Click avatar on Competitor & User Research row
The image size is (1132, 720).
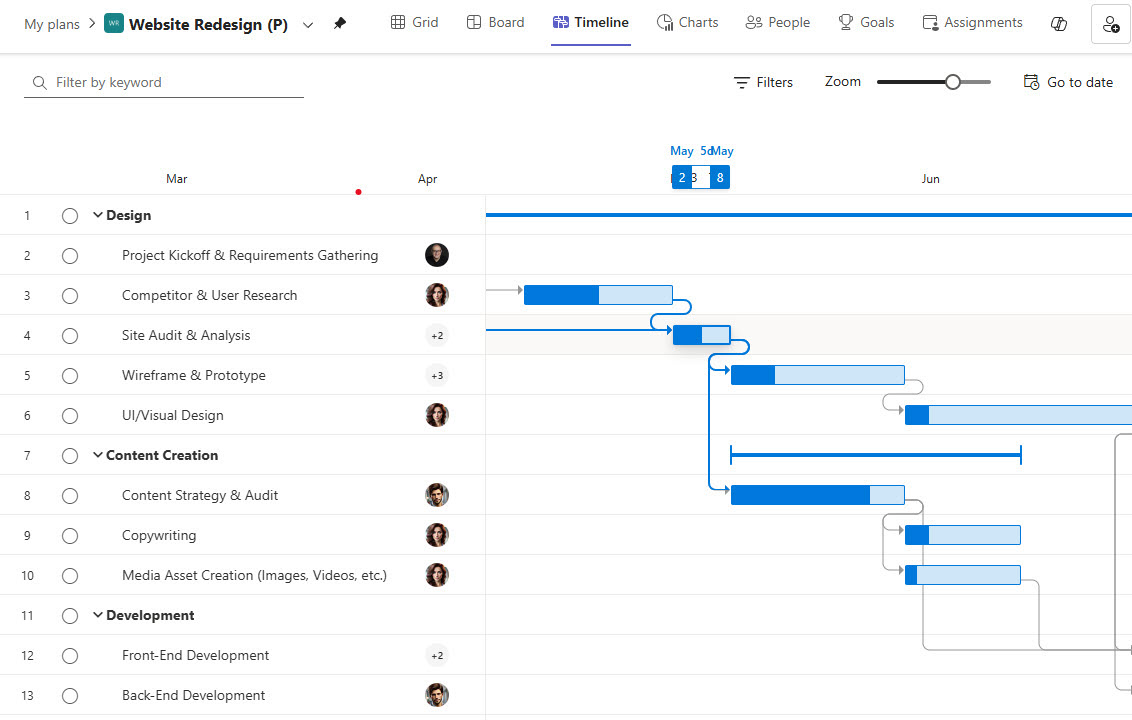click(437, 295)
